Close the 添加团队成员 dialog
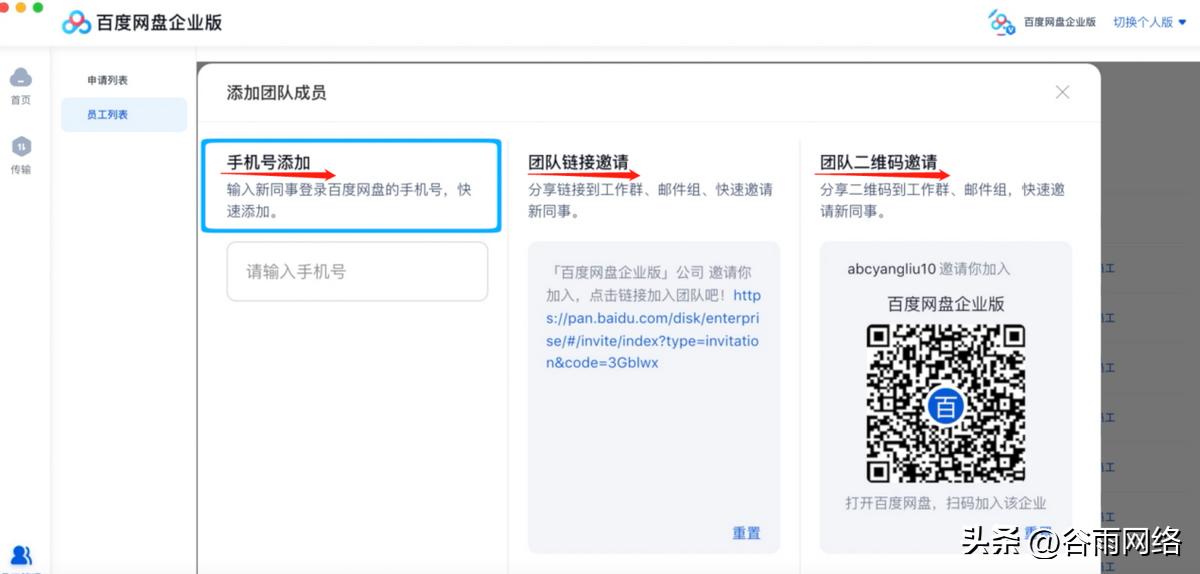This screenshot has width=1200, height=574. pos(1062,92)
